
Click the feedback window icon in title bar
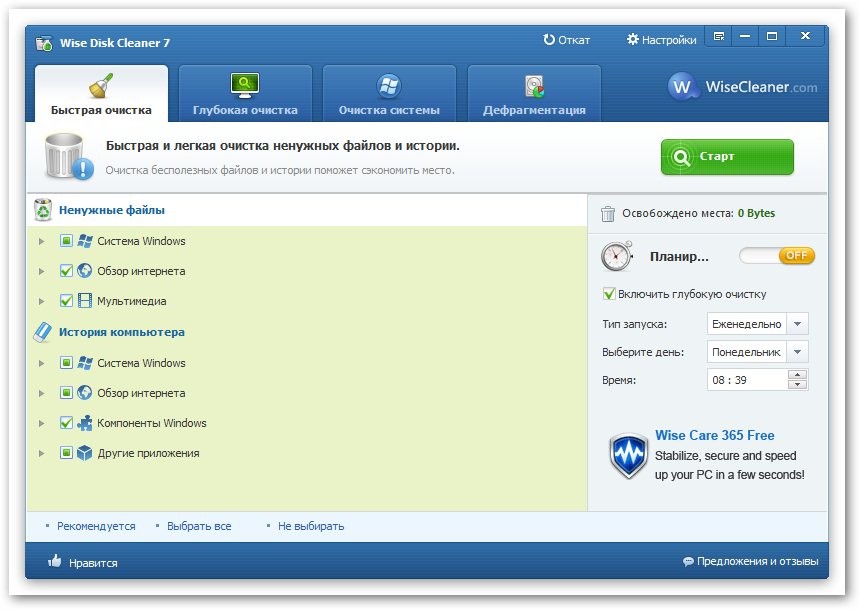click(718, 37)
